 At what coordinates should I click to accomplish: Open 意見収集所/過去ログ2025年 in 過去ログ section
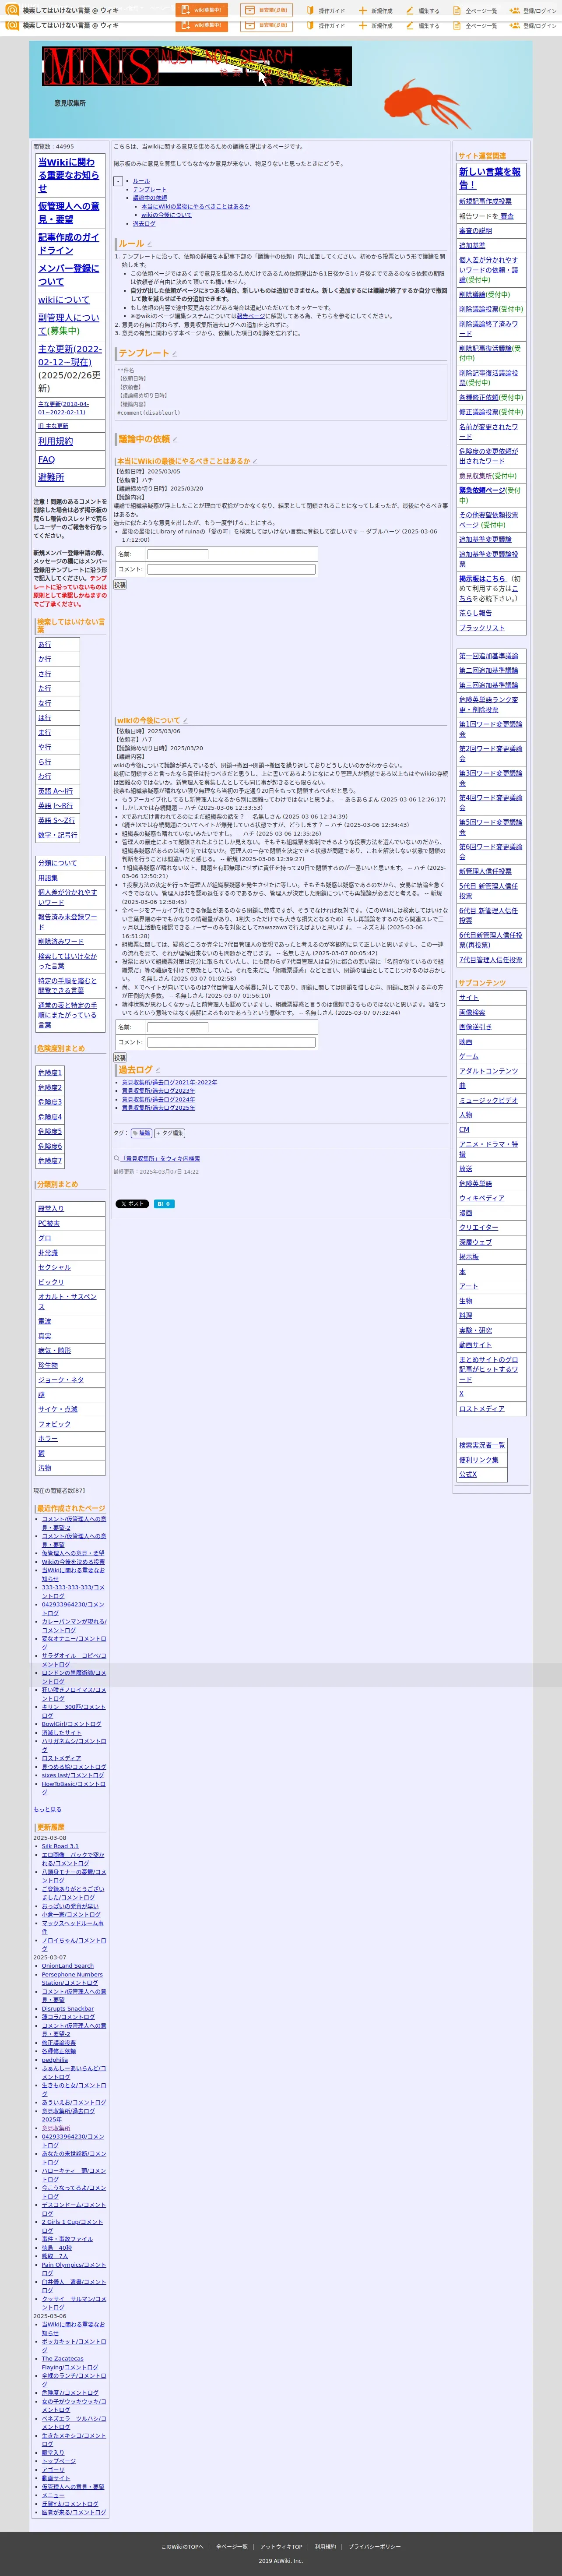(x=158, y=1108)
